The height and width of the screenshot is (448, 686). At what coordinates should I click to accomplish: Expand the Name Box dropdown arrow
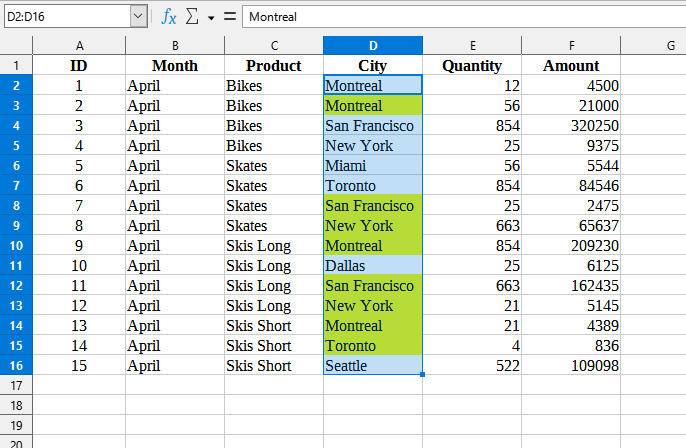137,17
